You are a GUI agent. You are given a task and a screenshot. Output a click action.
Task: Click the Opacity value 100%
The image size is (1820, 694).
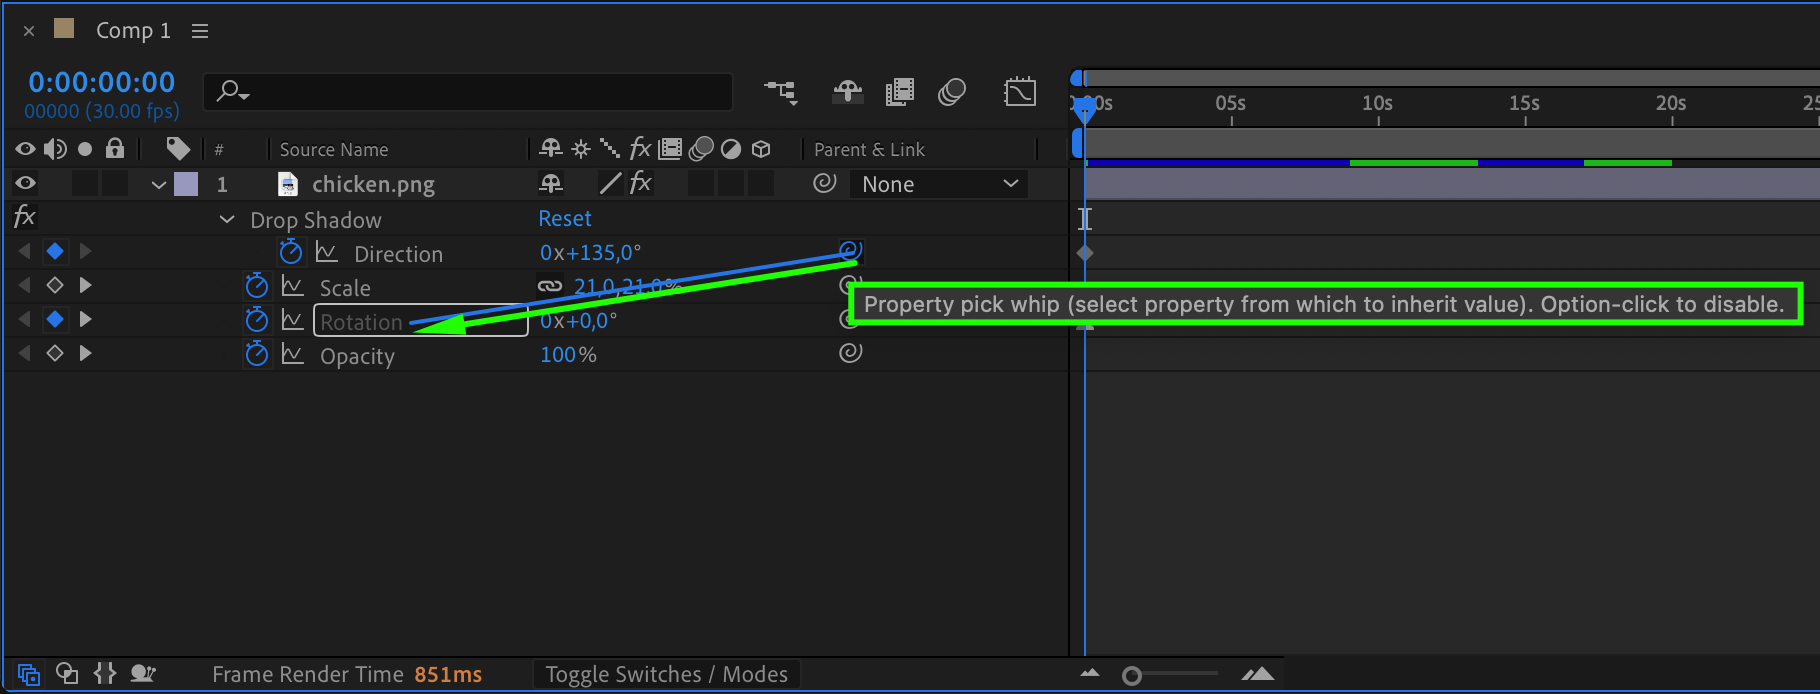pos(568,355)
